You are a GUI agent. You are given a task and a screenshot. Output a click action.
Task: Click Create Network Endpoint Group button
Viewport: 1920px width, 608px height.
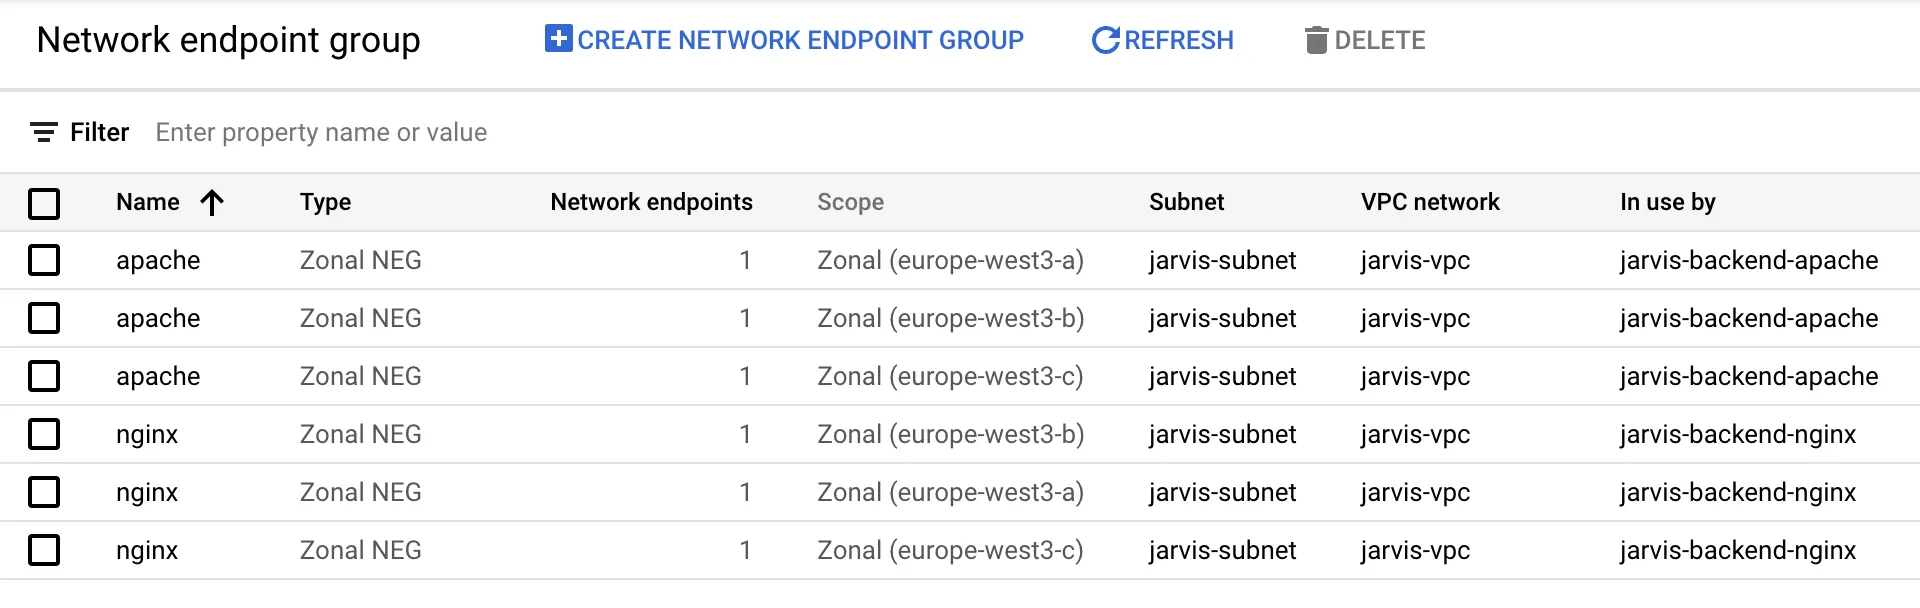coord(785,40)
